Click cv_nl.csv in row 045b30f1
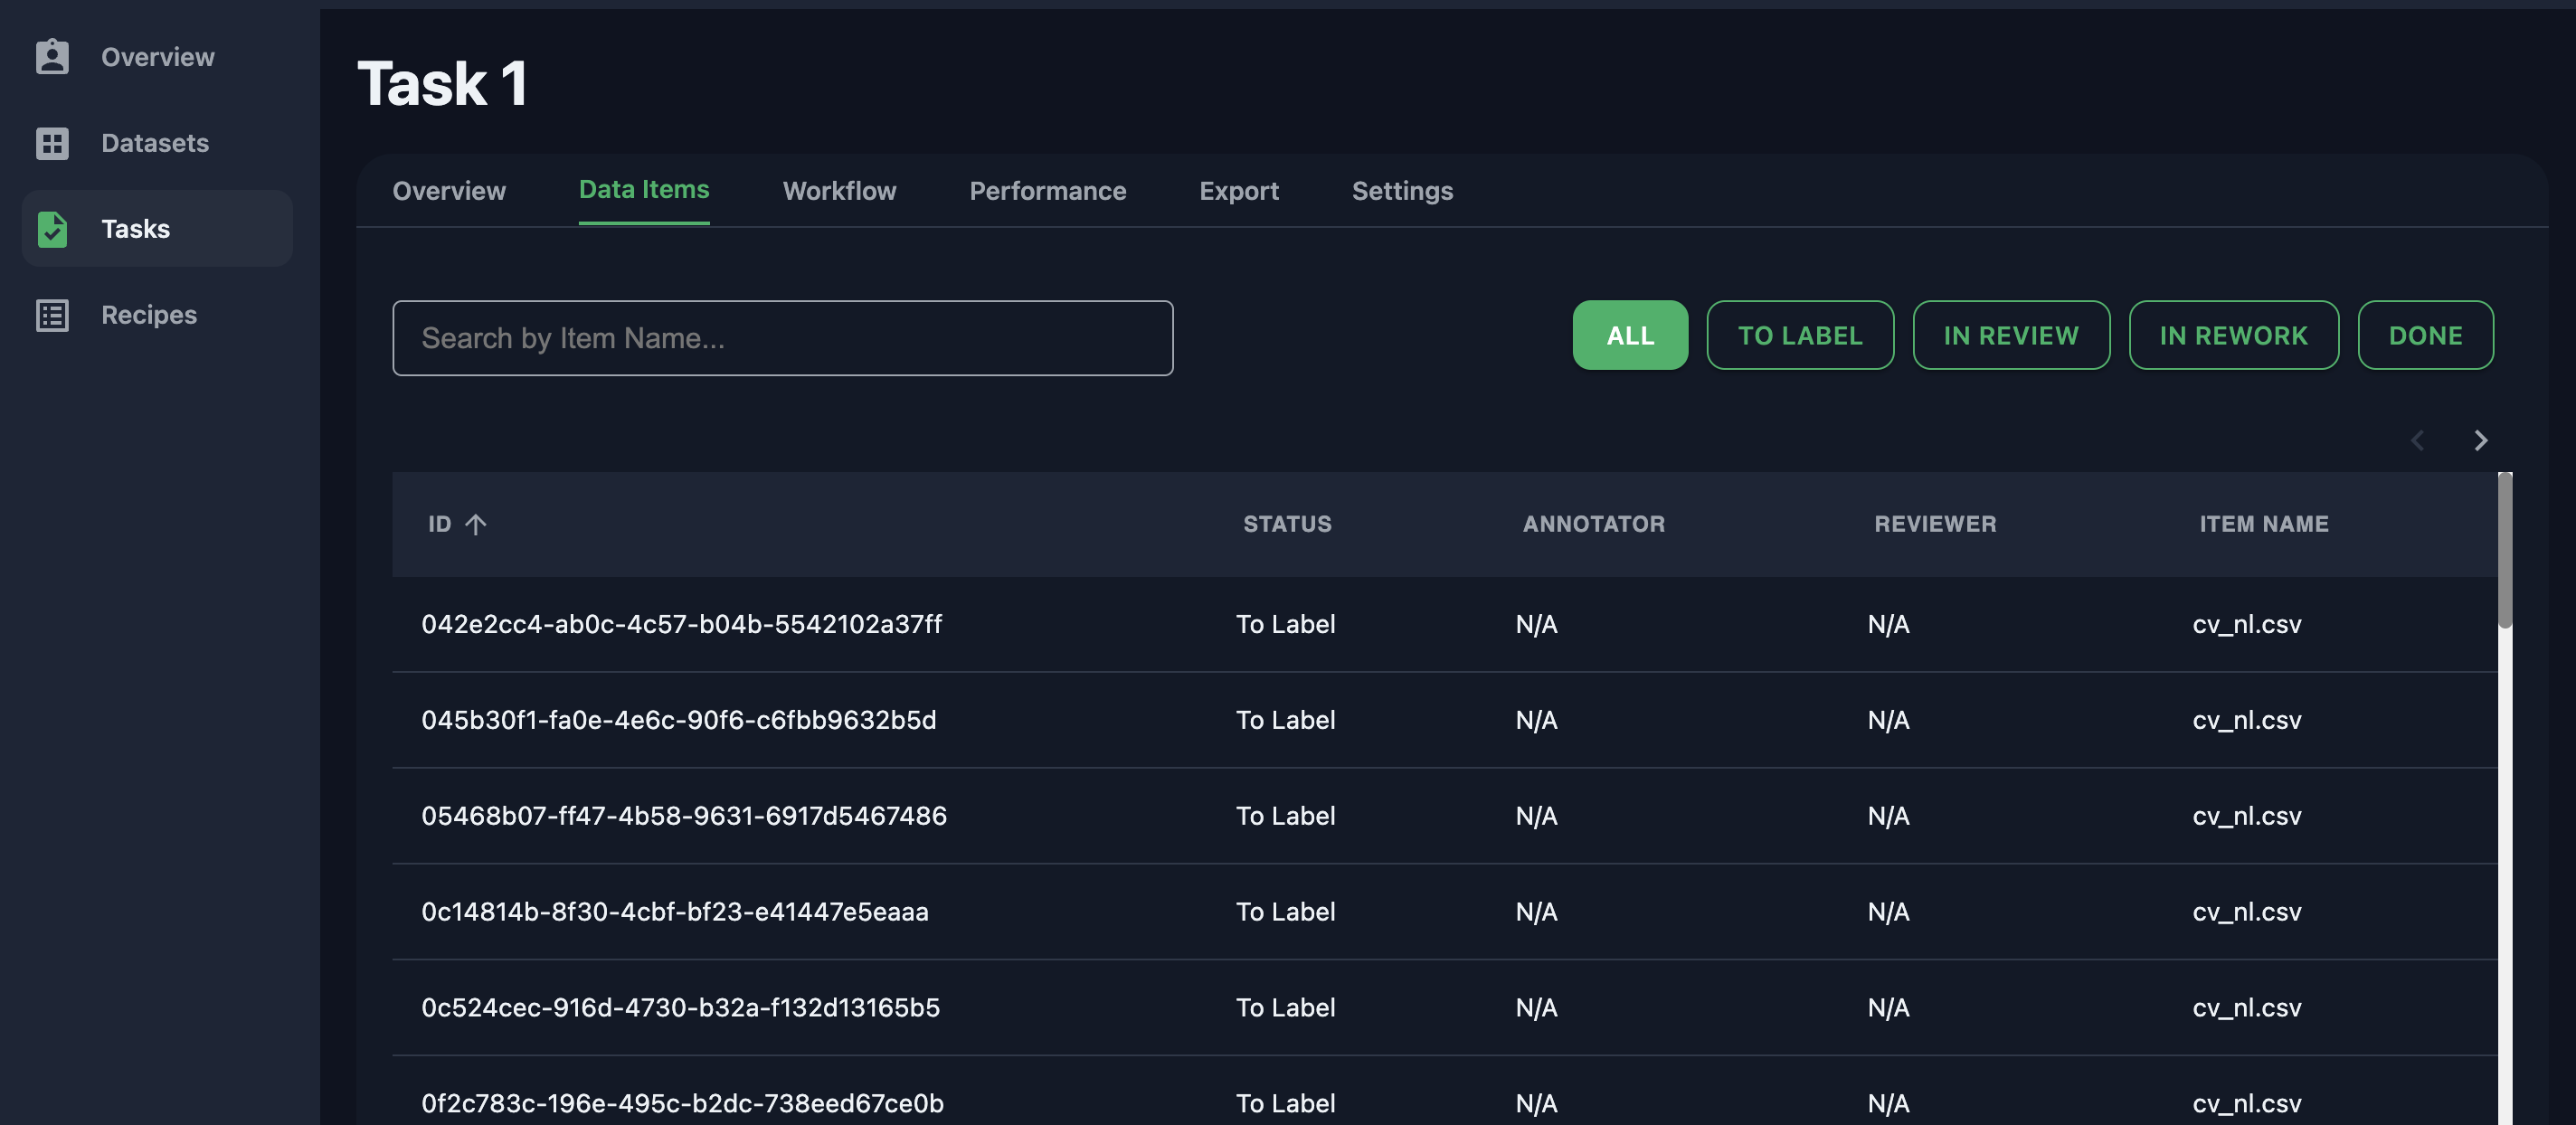Image resolution: width=2576 pixels, height=1125 pixels. point(2247,720)
